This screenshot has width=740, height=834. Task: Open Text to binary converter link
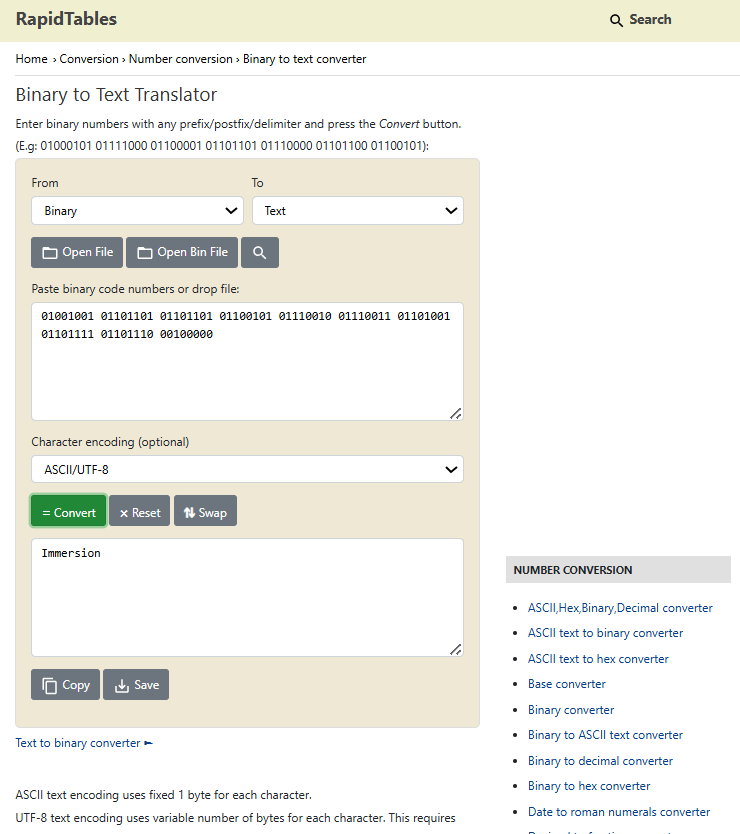(x=78, y=743)
